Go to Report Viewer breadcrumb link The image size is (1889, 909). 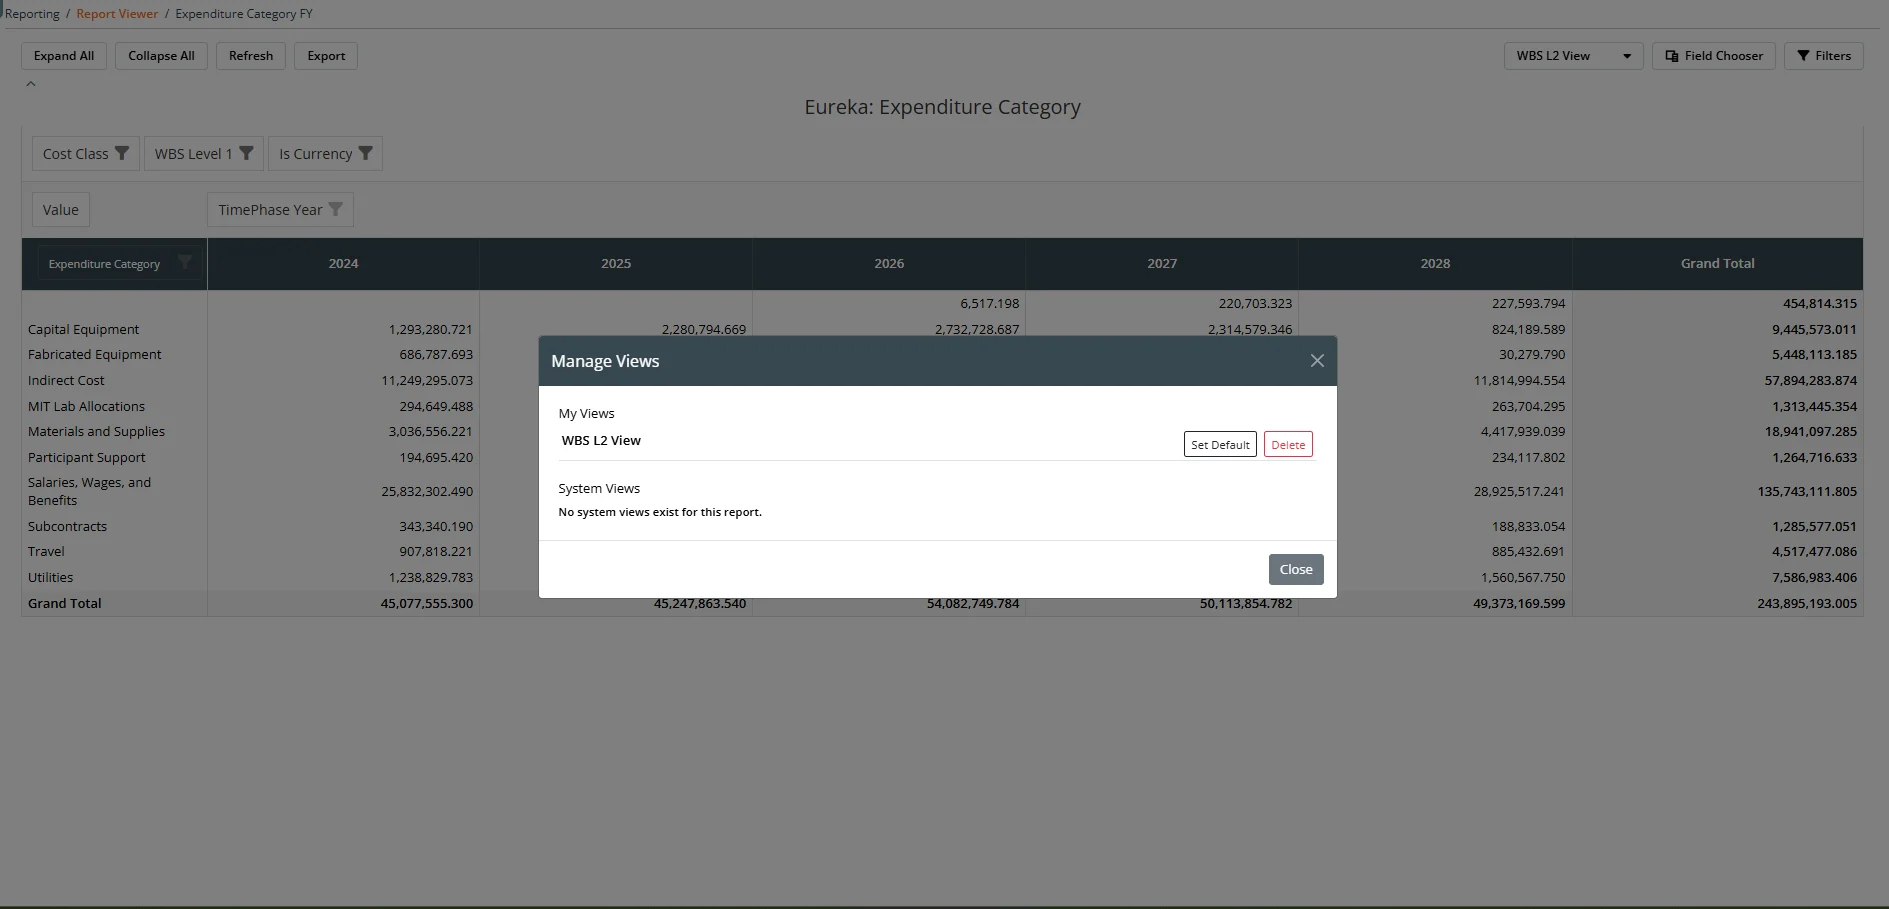click(117, 14)
